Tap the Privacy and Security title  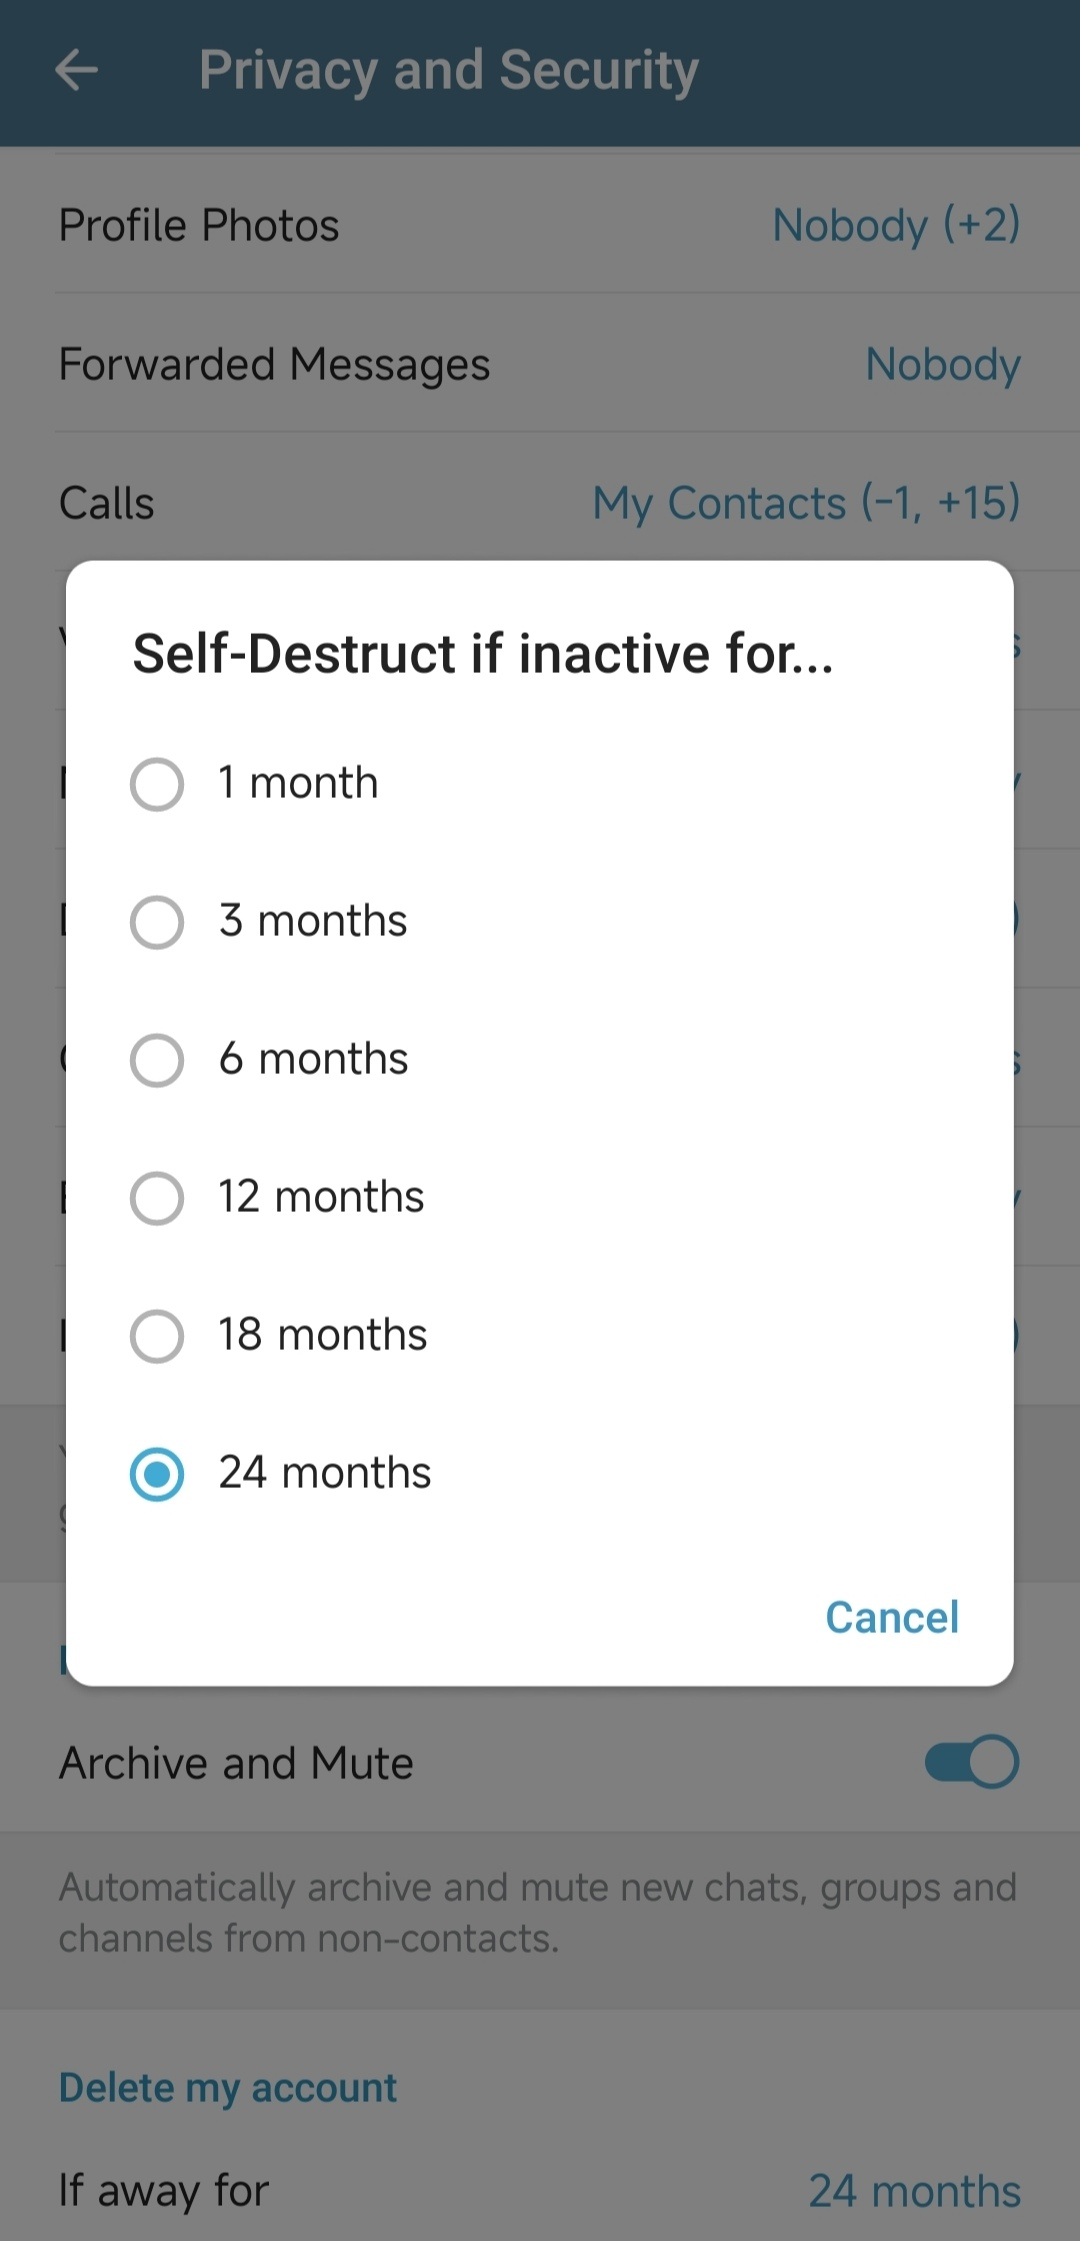[x=448, y=70]
